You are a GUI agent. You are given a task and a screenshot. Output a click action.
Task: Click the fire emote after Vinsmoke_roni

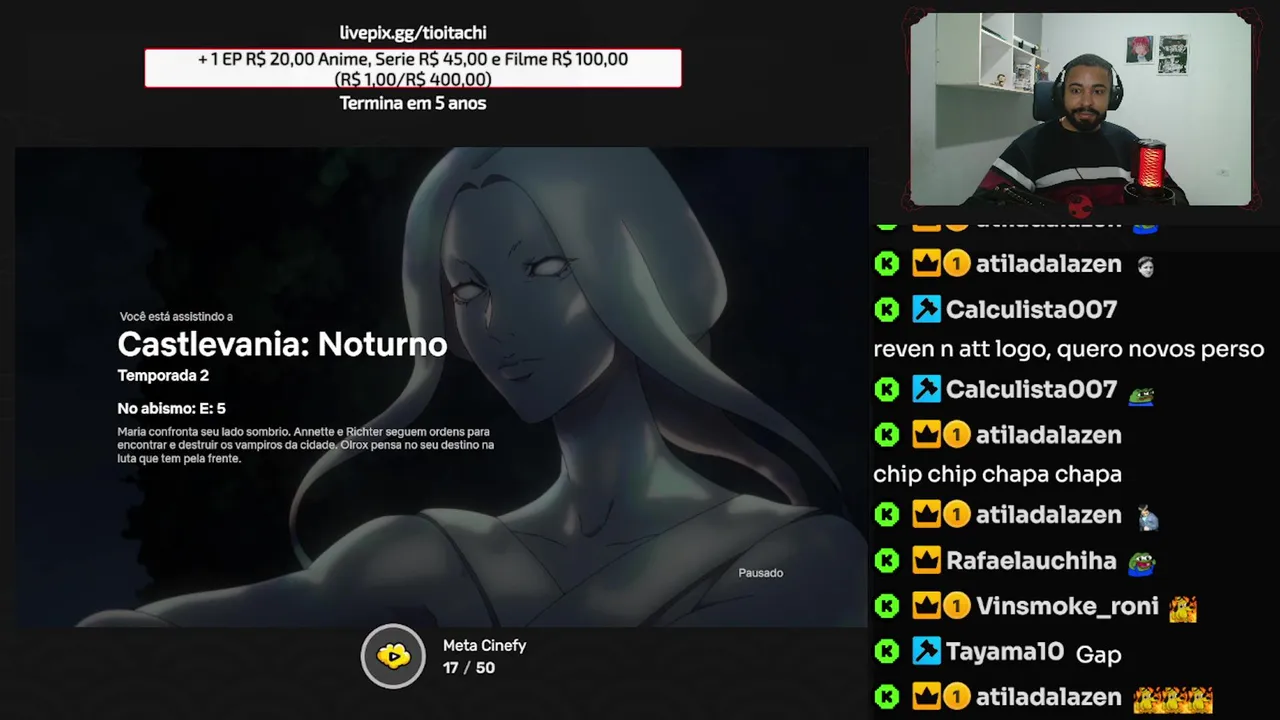tap(1183, 607)
